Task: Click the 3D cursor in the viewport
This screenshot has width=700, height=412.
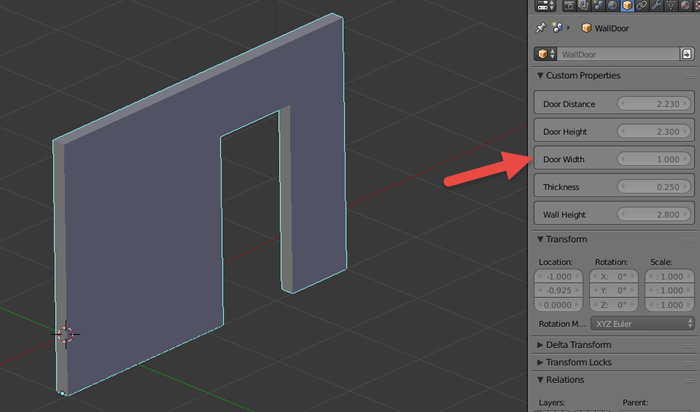Action: (x=66, y=334)
